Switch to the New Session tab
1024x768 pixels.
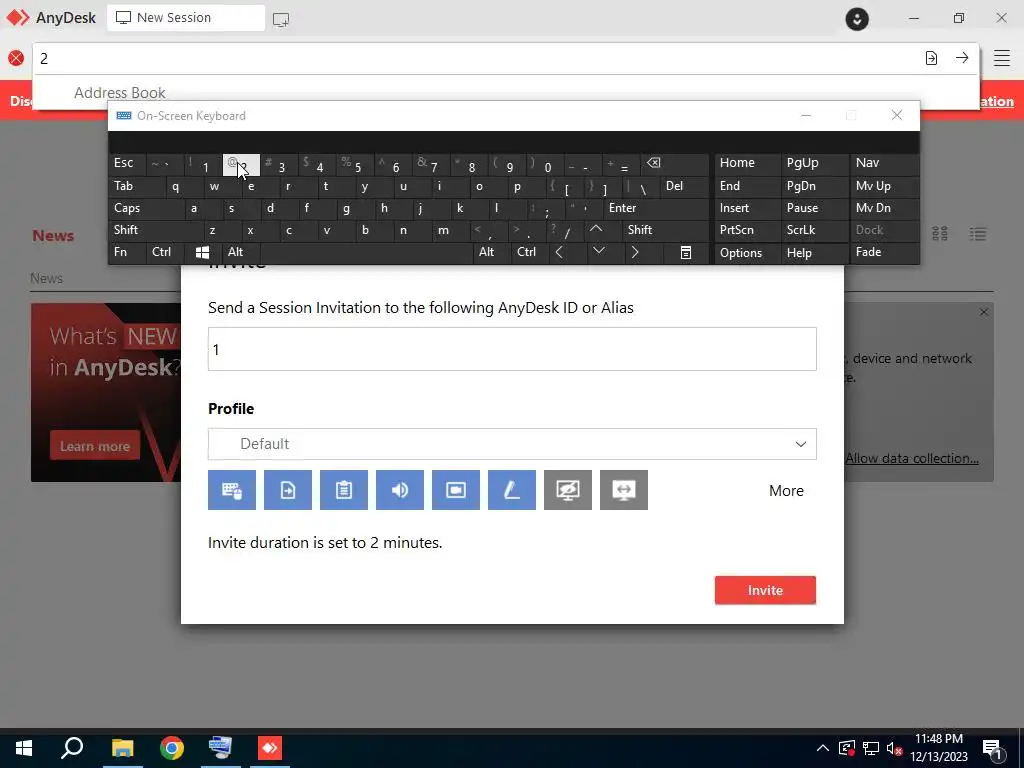tap(186, 18)
